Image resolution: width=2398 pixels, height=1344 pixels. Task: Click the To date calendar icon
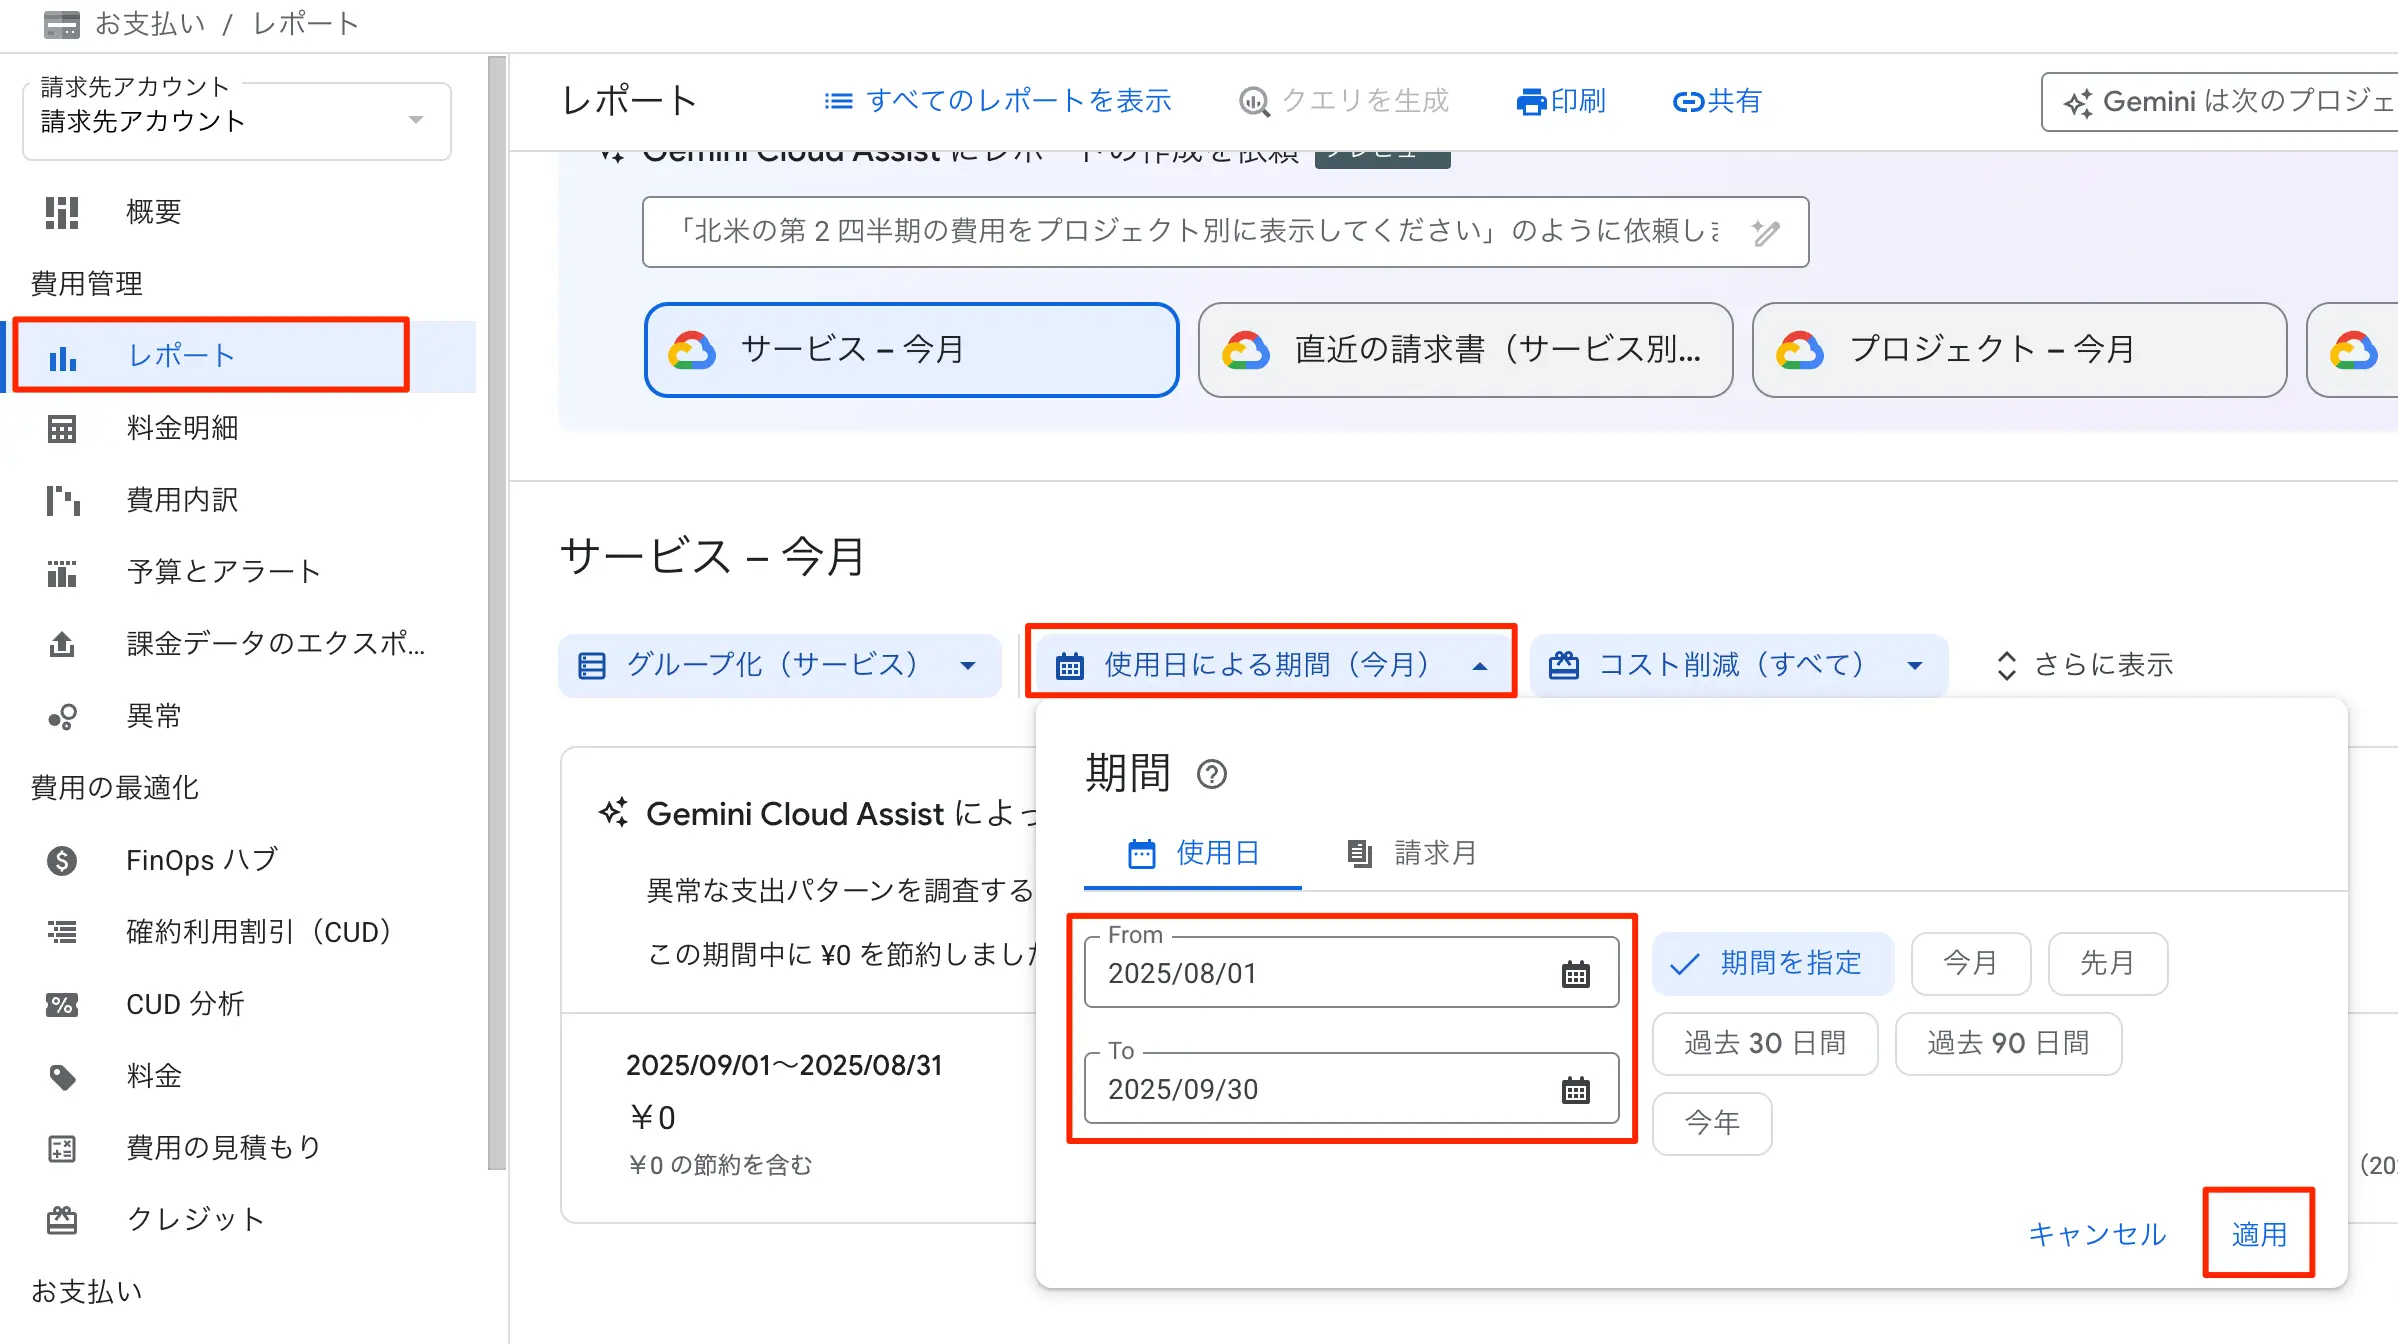[1575, 1090]
